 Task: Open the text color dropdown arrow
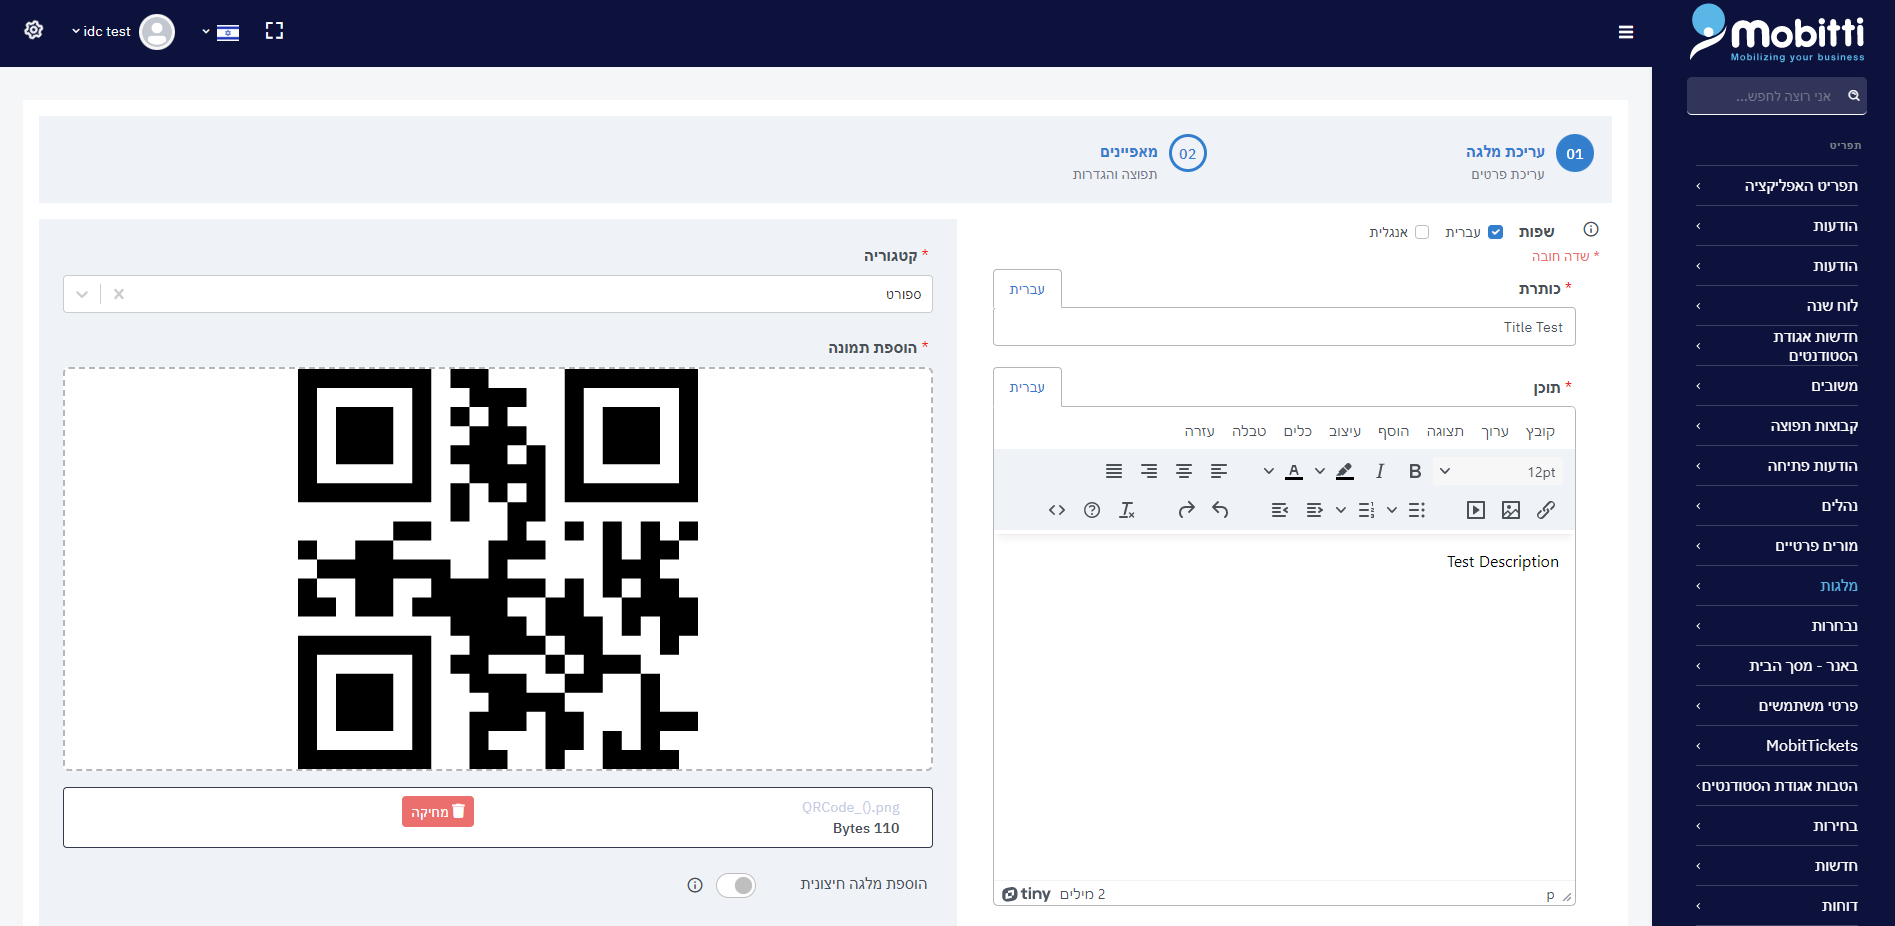coord(1269,471)
